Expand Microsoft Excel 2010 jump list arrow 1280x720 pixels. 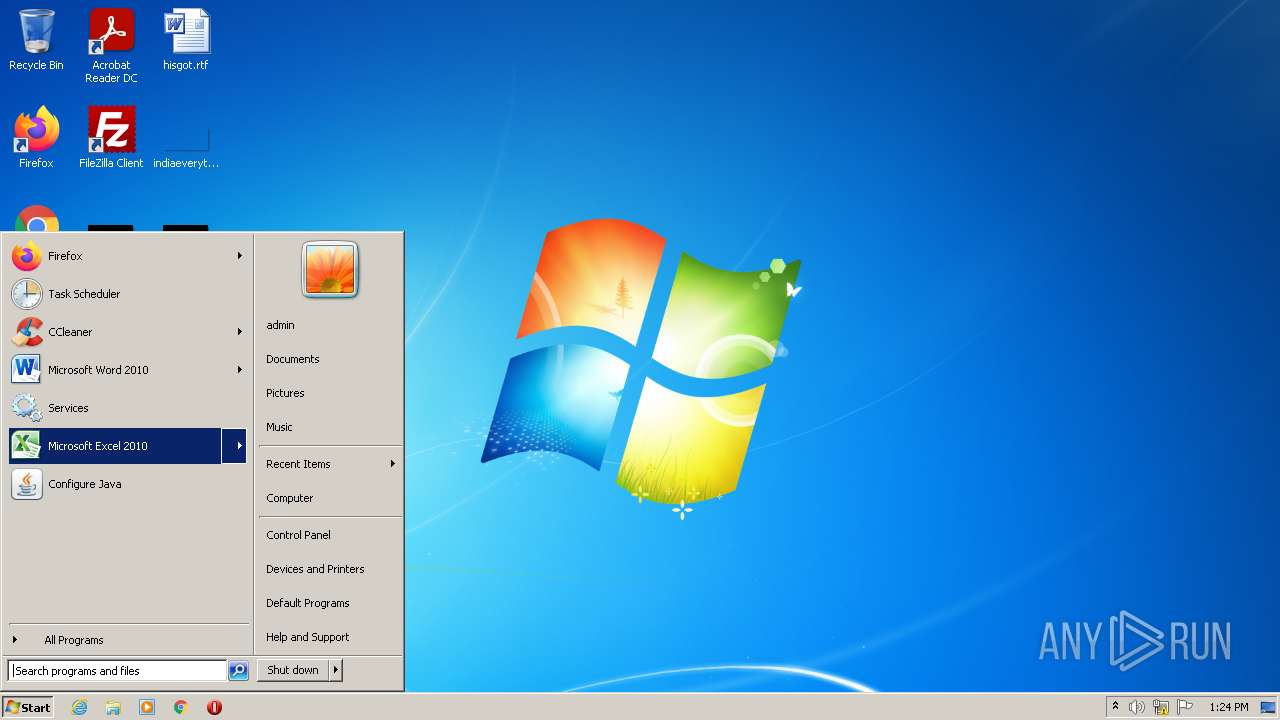(235, 446)
